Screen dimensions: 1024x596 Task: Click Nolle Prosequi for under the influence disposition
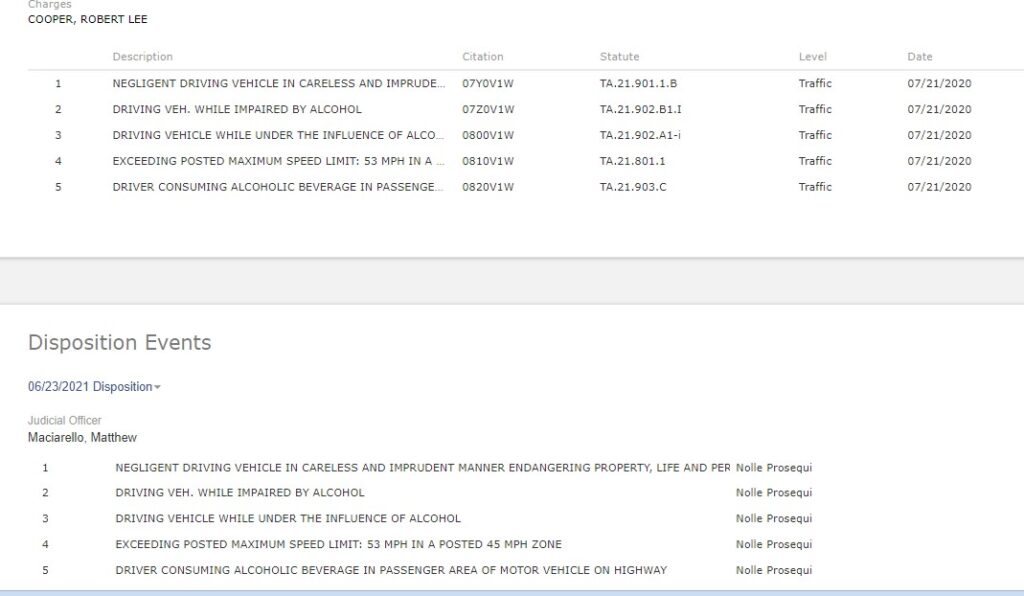pyautogui.click(x=774, y=518)
